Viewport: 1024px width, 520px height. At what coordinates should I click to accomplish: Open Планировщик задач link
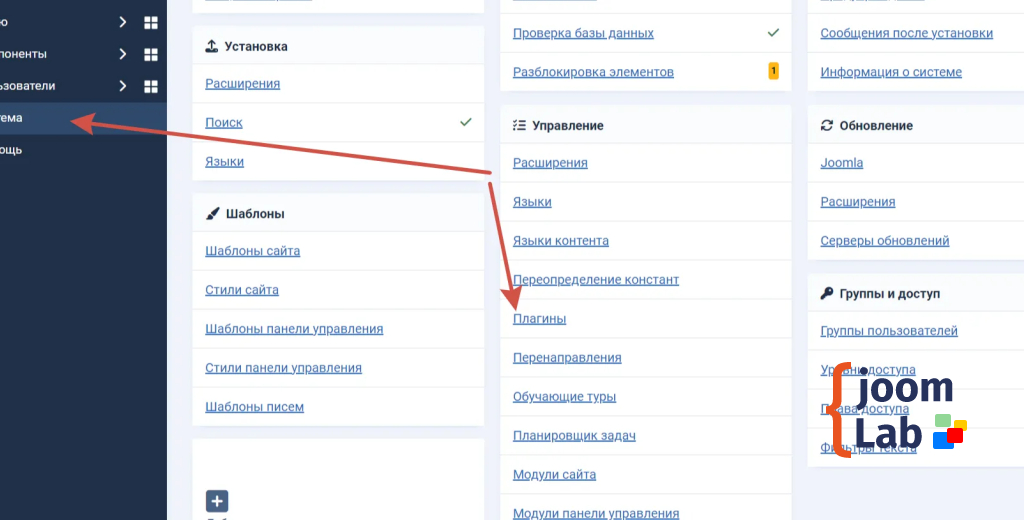(574, 436)
